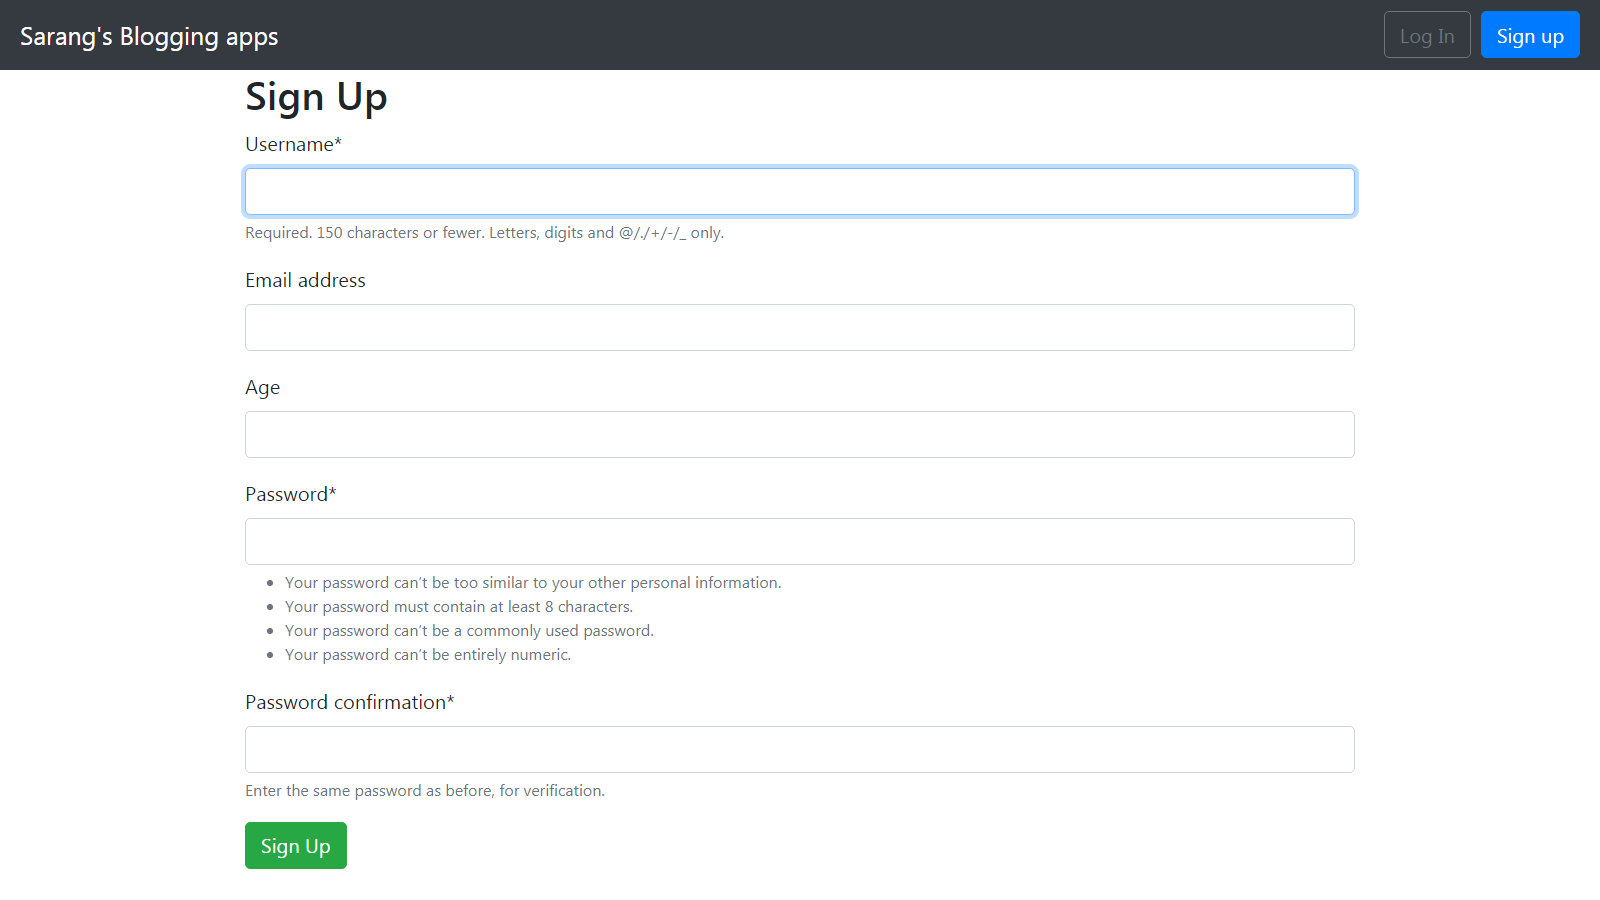This screenshot has width=1600, height=900.
Task: Click the Password confirmation label text
Action: [x=349, y=702]
